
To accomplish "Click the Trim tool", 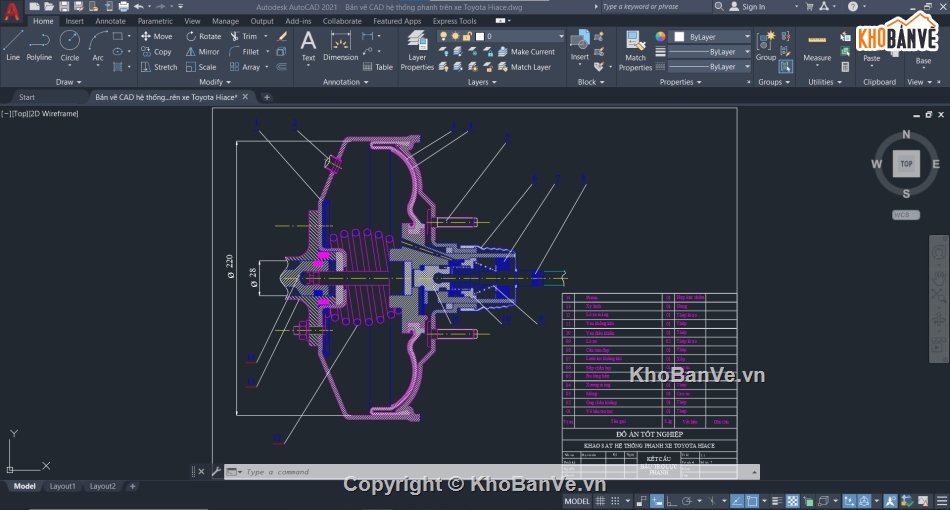I will click(x=244, y=36).
